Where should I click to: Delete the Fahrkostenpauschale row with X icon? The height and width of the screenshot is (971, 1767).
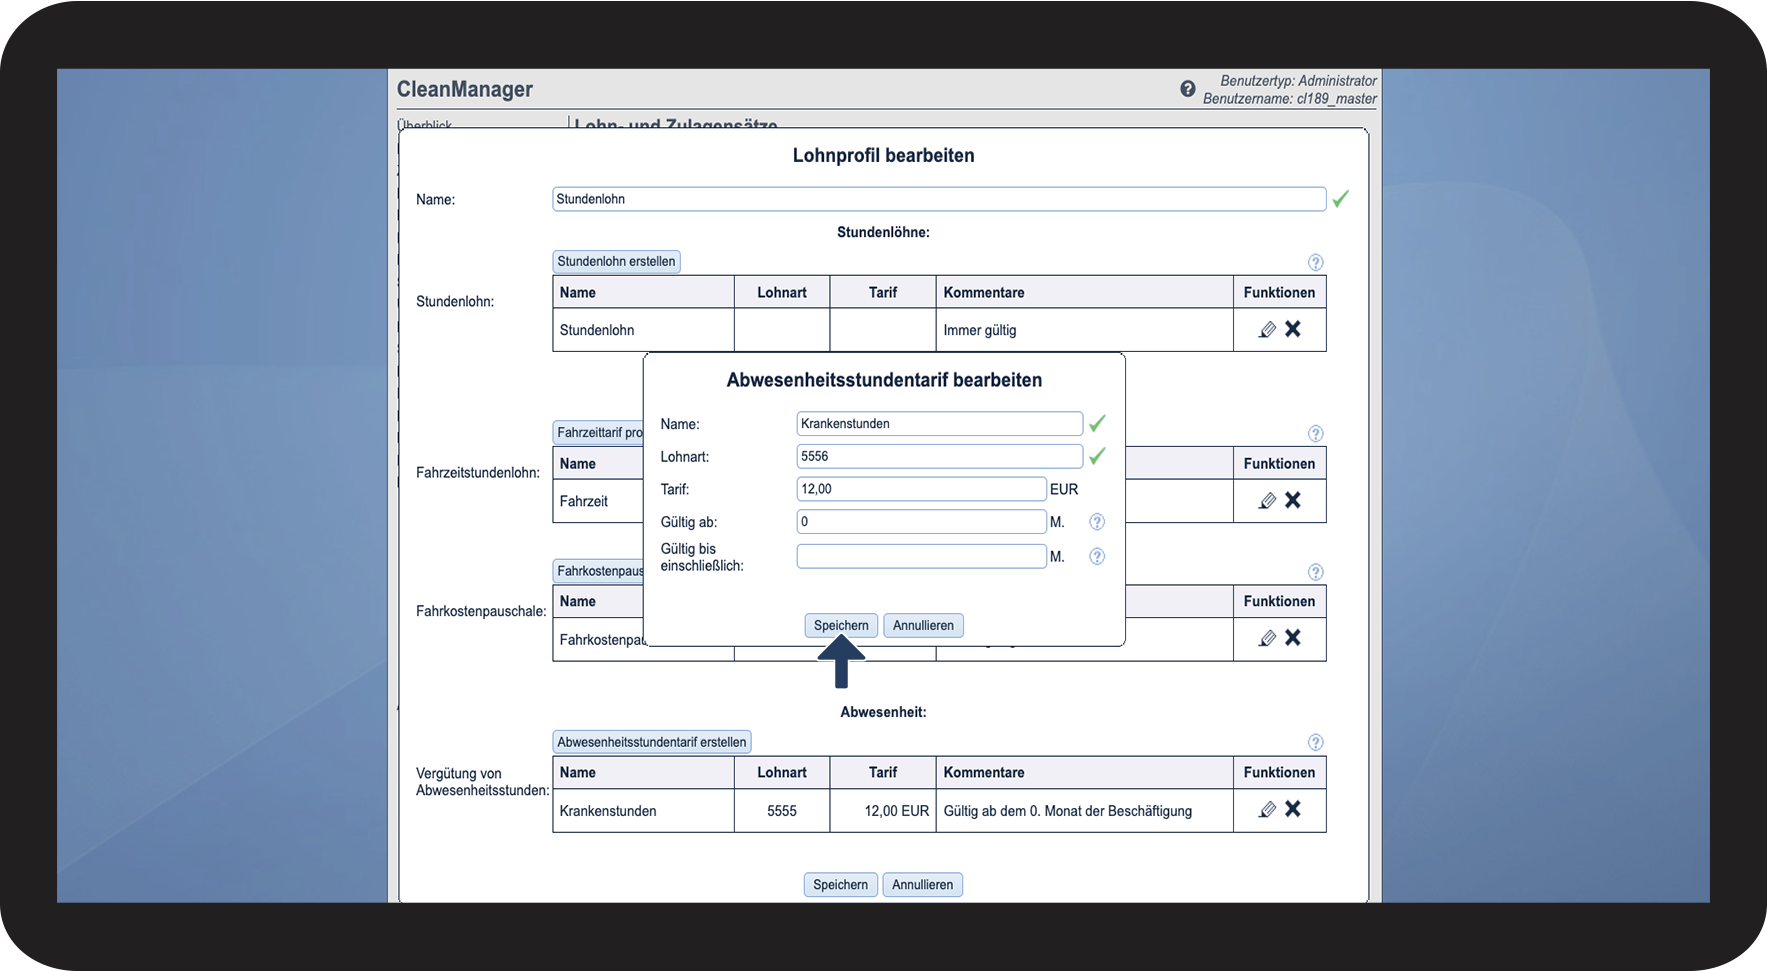click(1293, 638)
